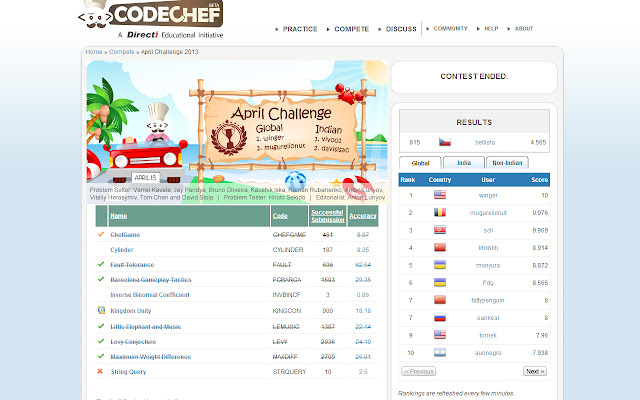Screen dimensions: 640x400
Task: Click the Next rankings page button
Action: pyautogui.click(x=535, y=371)
